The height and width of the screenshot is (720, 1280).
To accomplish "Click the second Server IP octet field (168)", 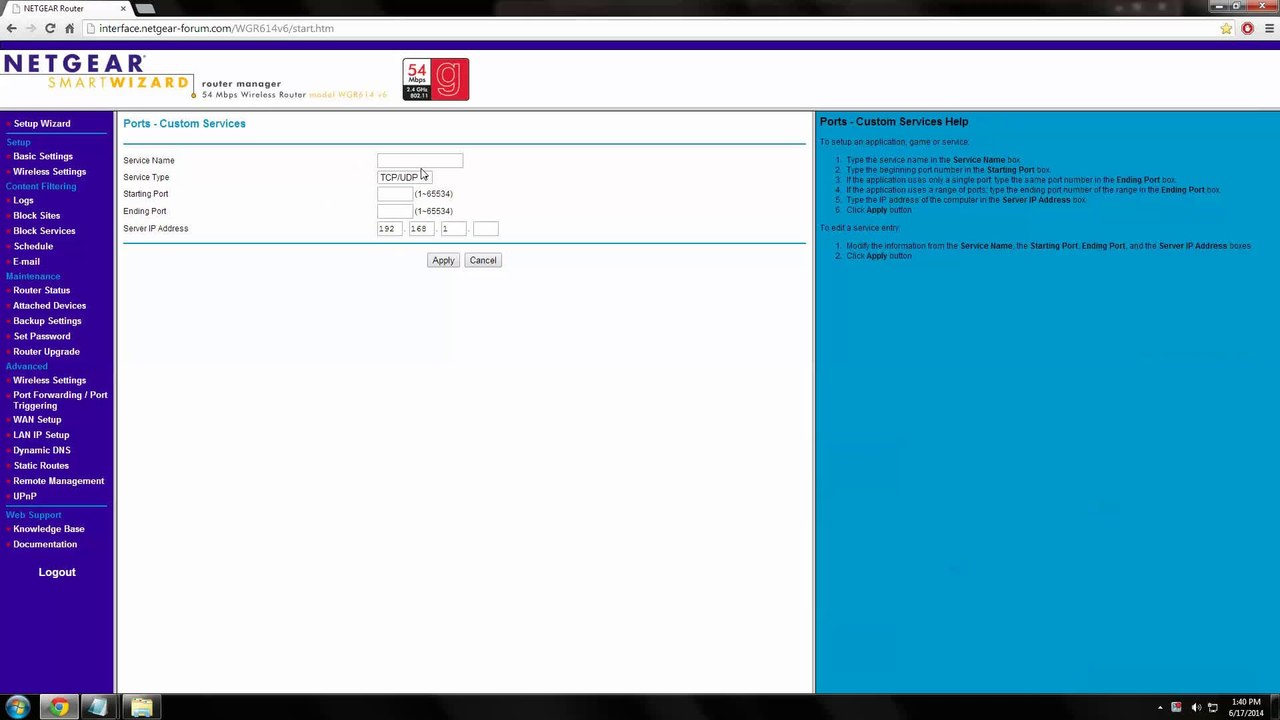I will pyautogui.click(x=421, y=229).
